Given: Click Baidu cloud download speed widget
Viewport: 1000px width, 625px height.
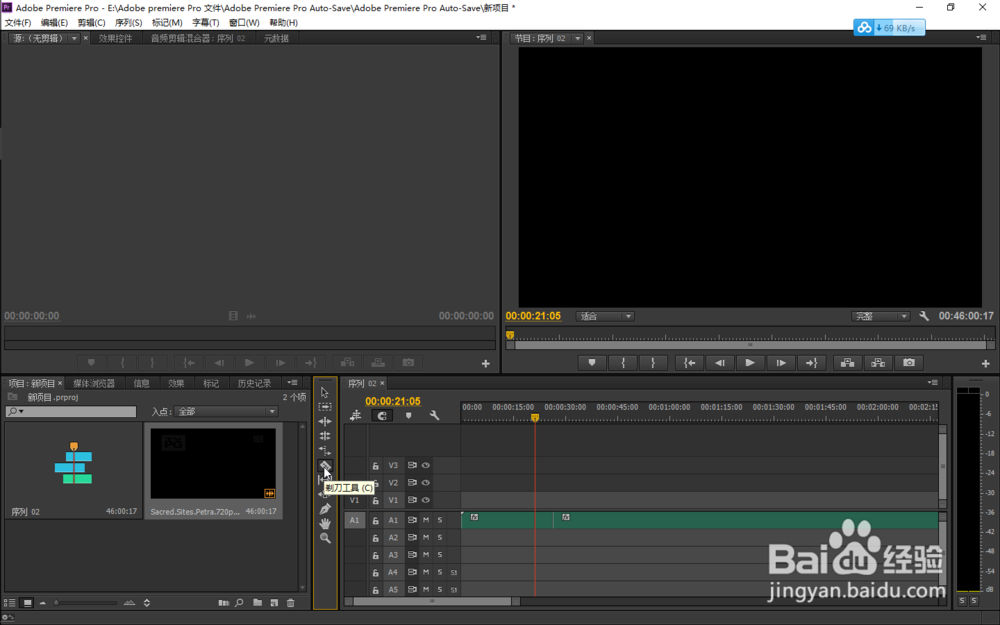Looking at the screenshot, I should 889,27.
